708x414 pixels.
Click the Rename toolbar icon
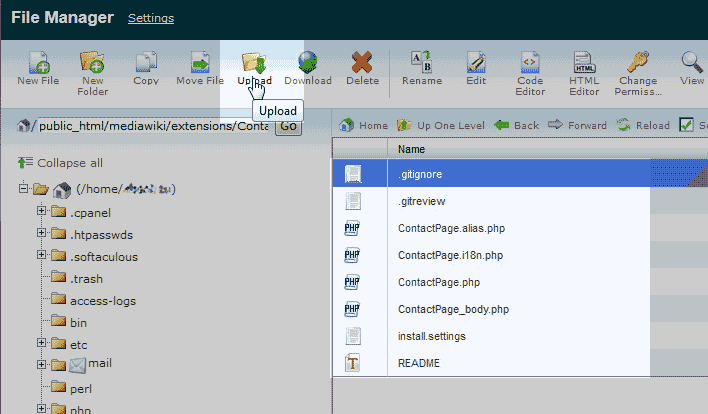tap(421, 63)
